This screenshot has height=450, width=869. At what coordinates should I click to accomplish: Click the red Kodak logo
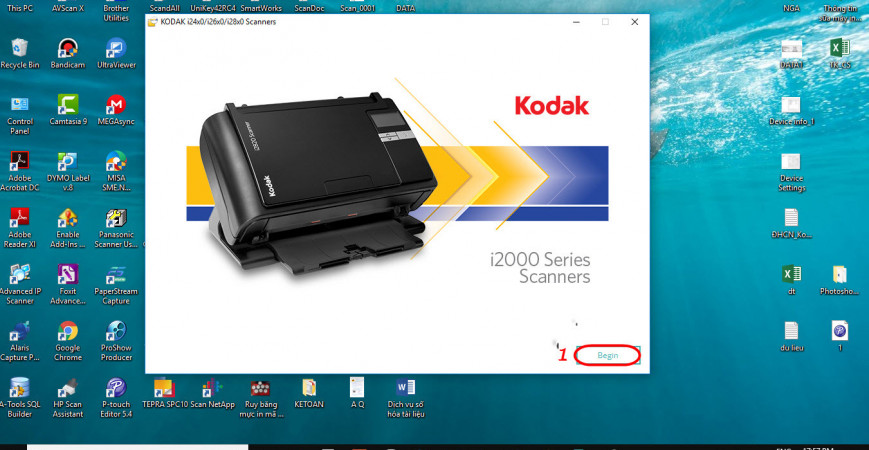click(x=551, y=104)
